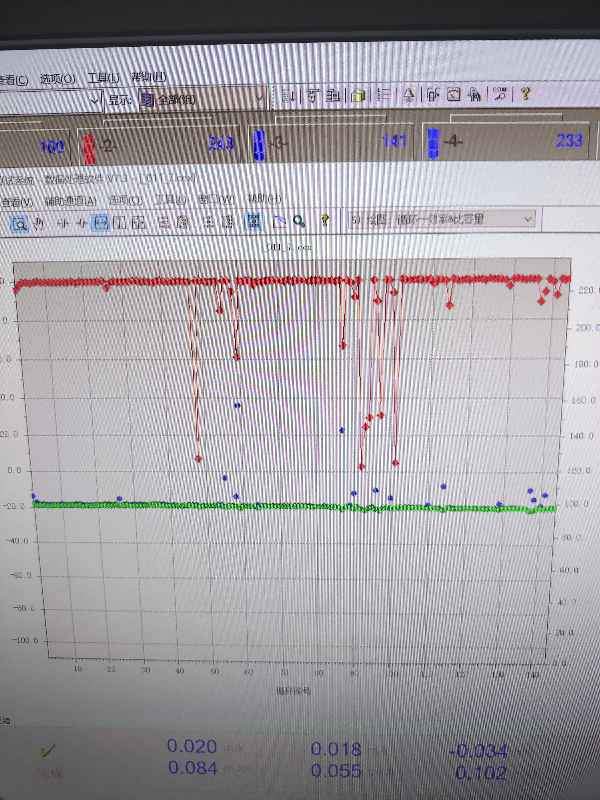Open the 查看(C) menu in upper window
The height and width of the screenshot is (800, 600).
point(14,80)
